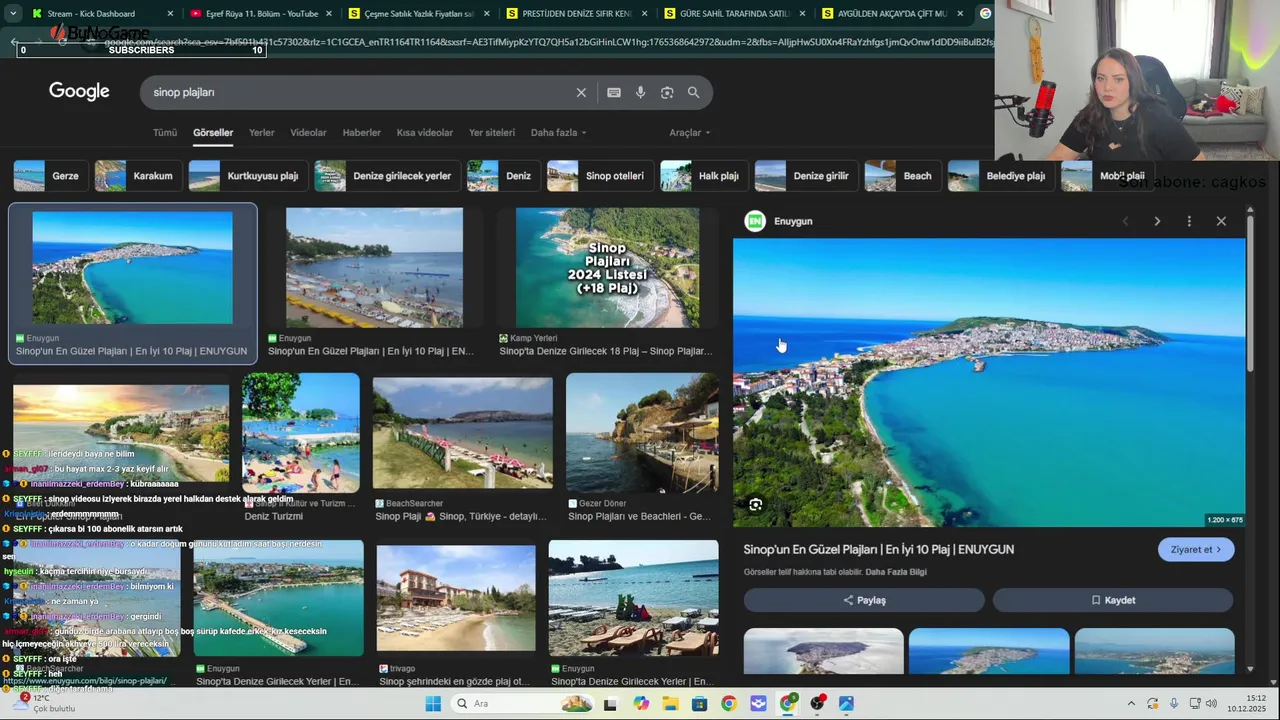Open BeachSearcher Sinop Plajı thumbnail

462,433
